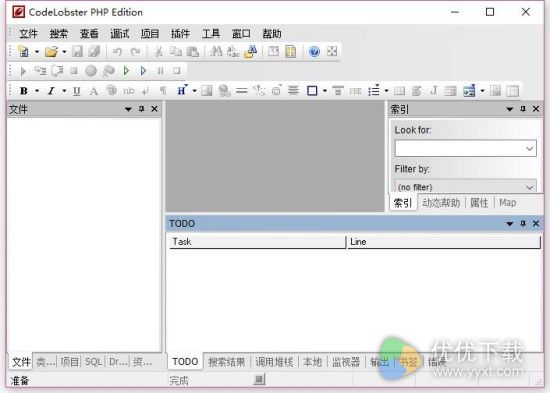Open the Italic dropdown arrow
Image resolution: width=550 pixels, height=393 pixels.
pyautogui.click(x=64, y=91)
